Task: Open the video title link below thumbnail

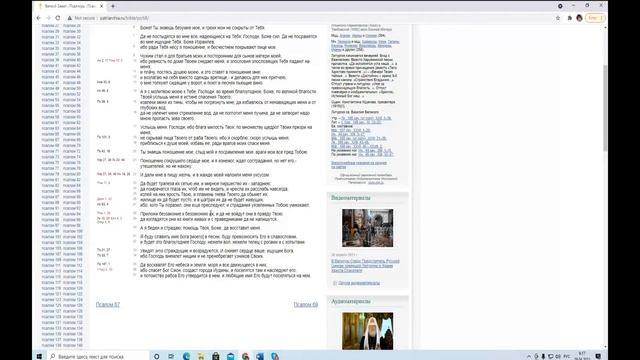Action: coord(365,266)
